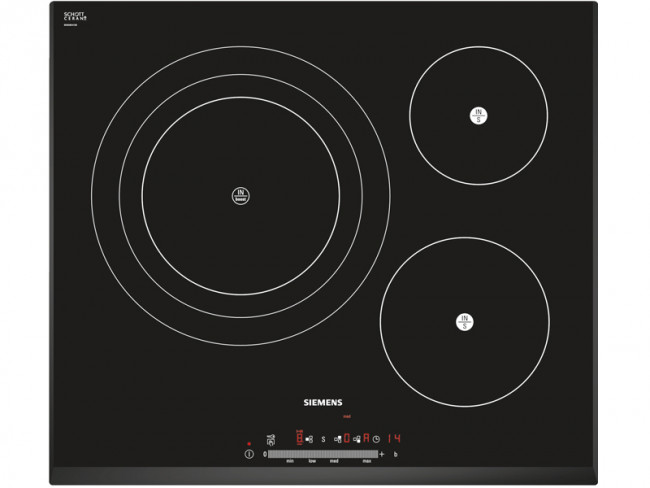Tap the 'b' powerboost symbol
Screen dimensions: 650x488
395,454
